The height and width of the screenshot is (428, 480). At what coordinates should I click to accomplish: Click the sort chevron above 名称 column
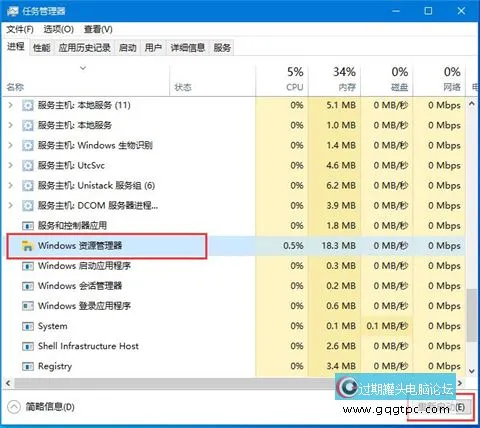[x=83, y=68]
